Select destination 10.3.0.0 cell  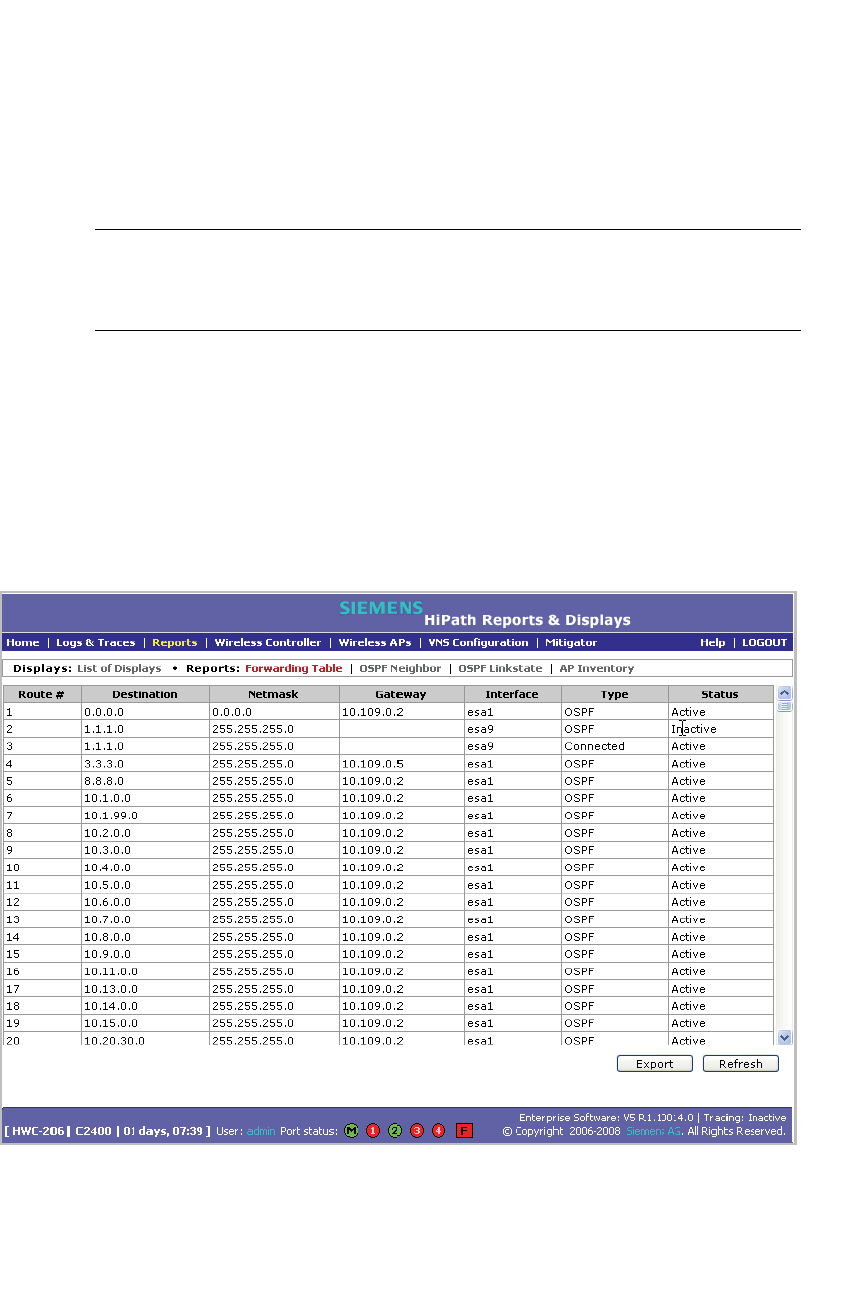click(145, 850)
